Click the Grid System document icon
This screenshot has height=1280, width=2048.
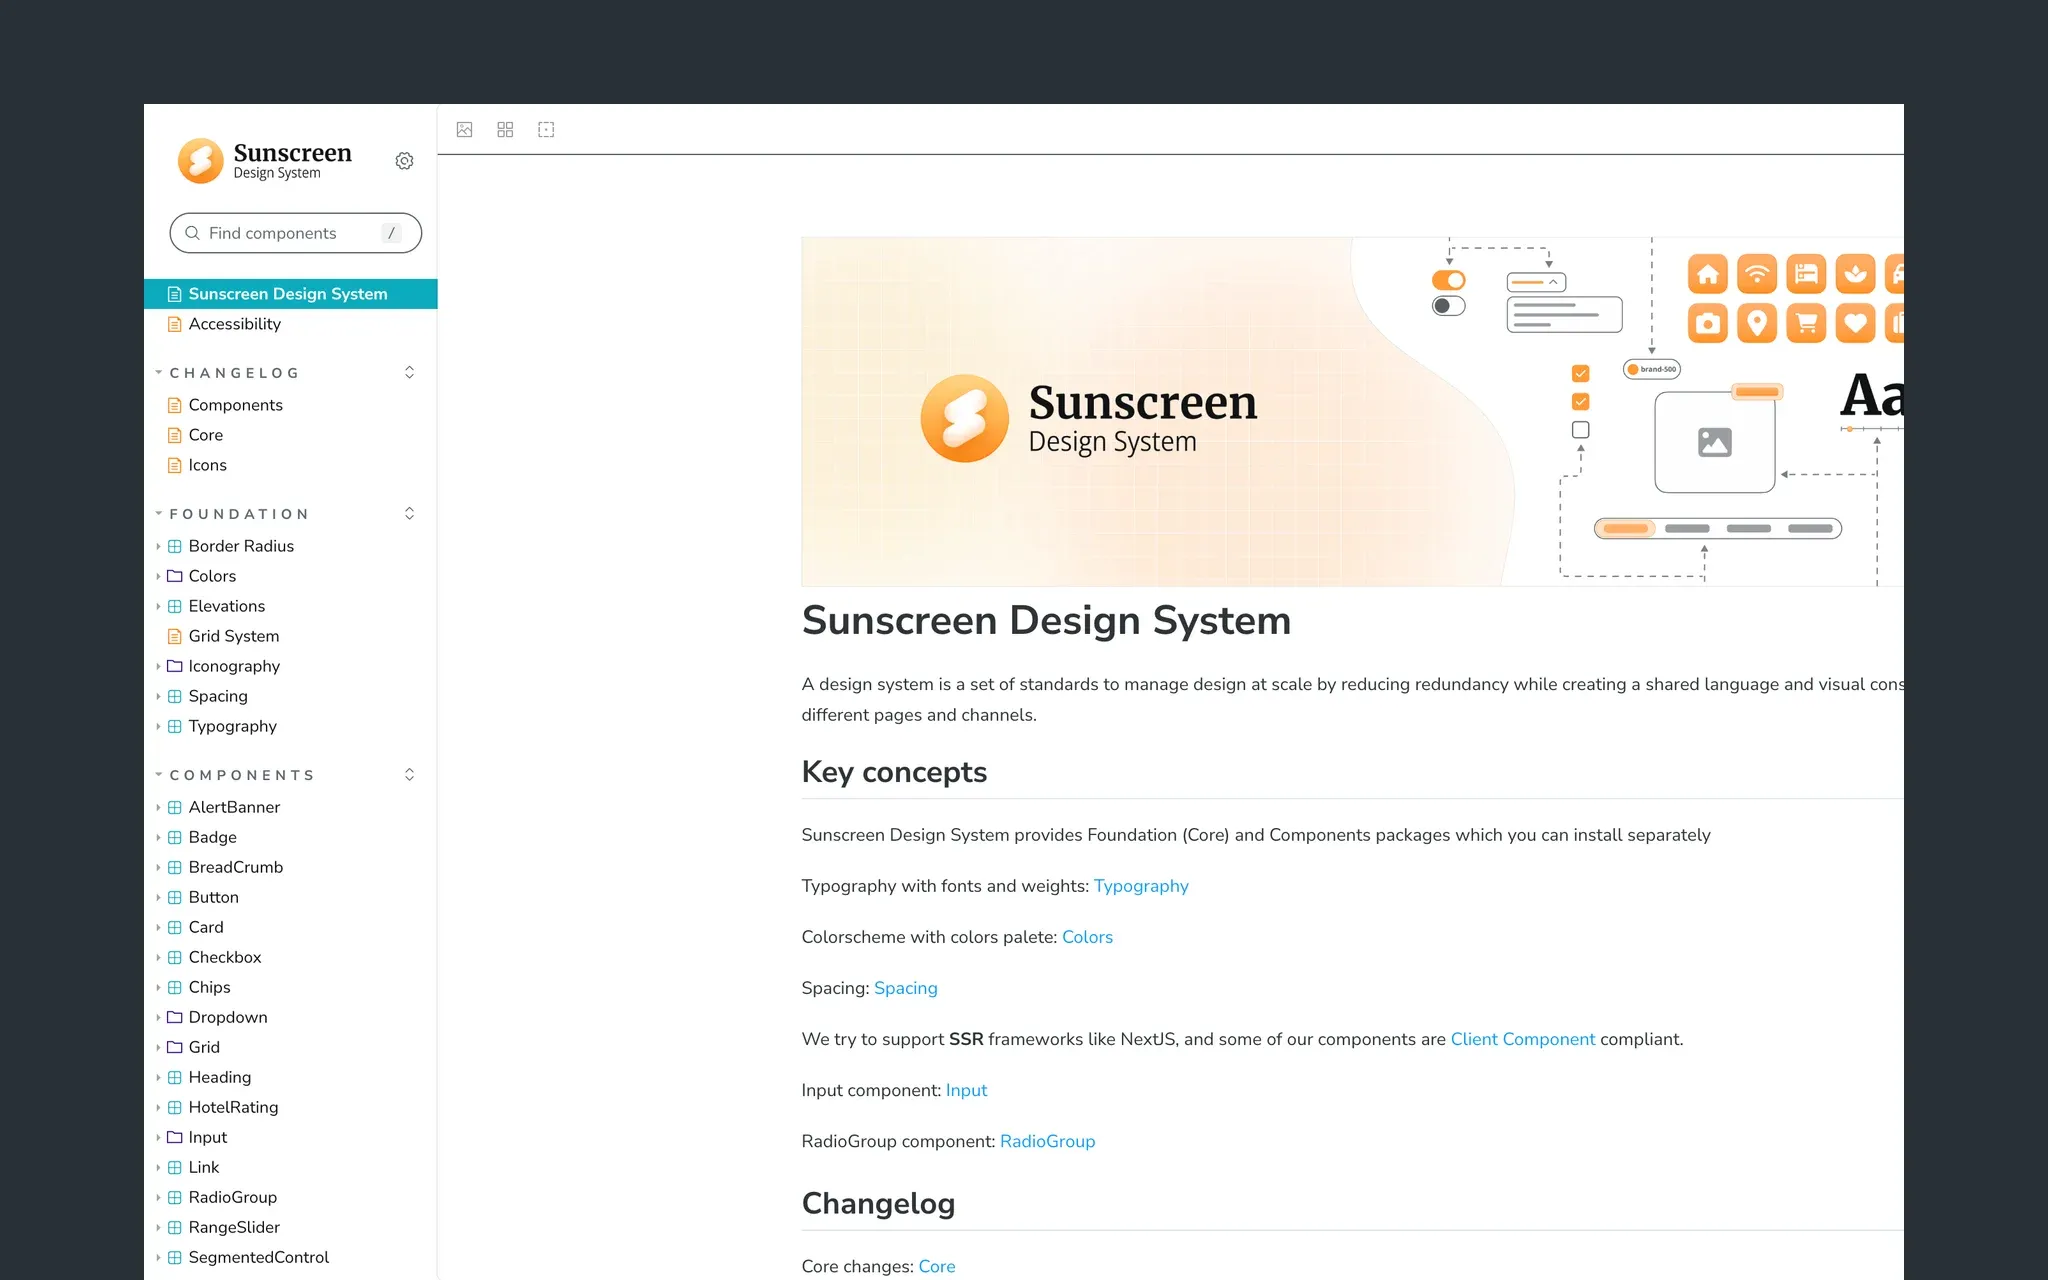pyautogui.click(x=175, y=636)
